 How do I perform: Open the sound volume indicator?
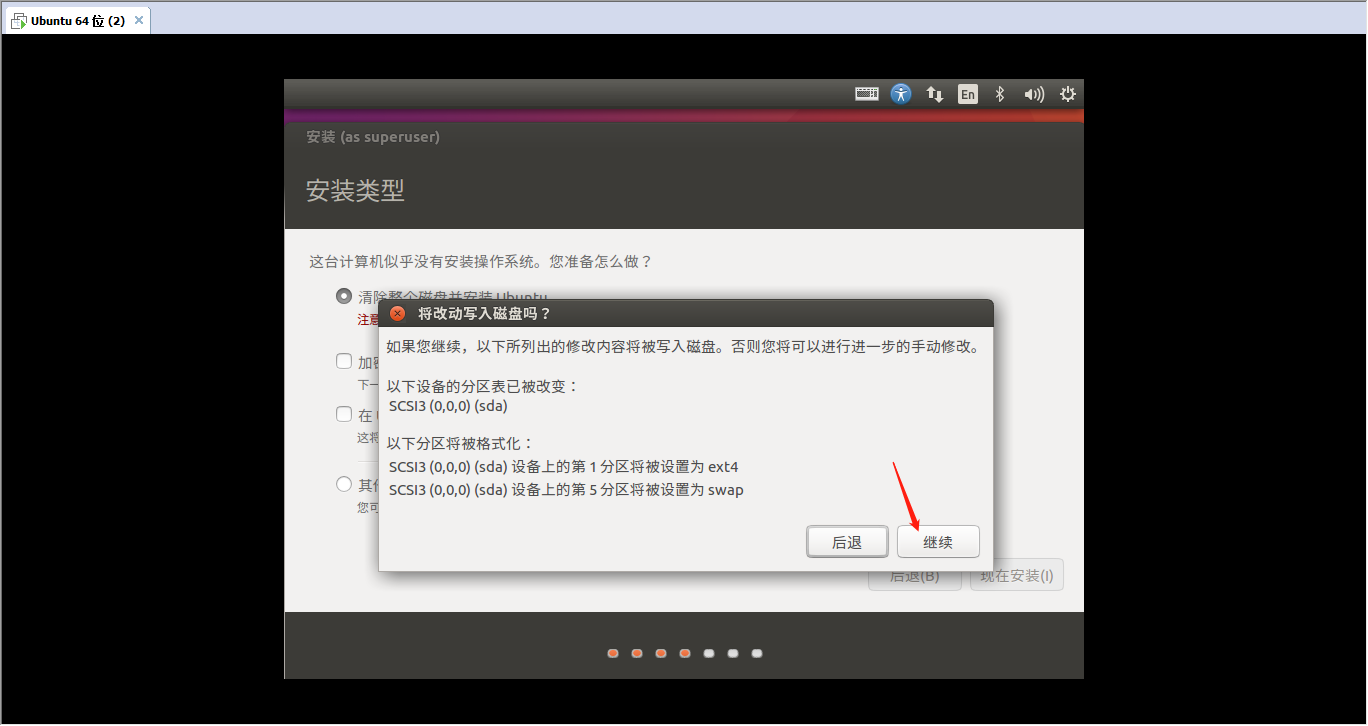1034,94
